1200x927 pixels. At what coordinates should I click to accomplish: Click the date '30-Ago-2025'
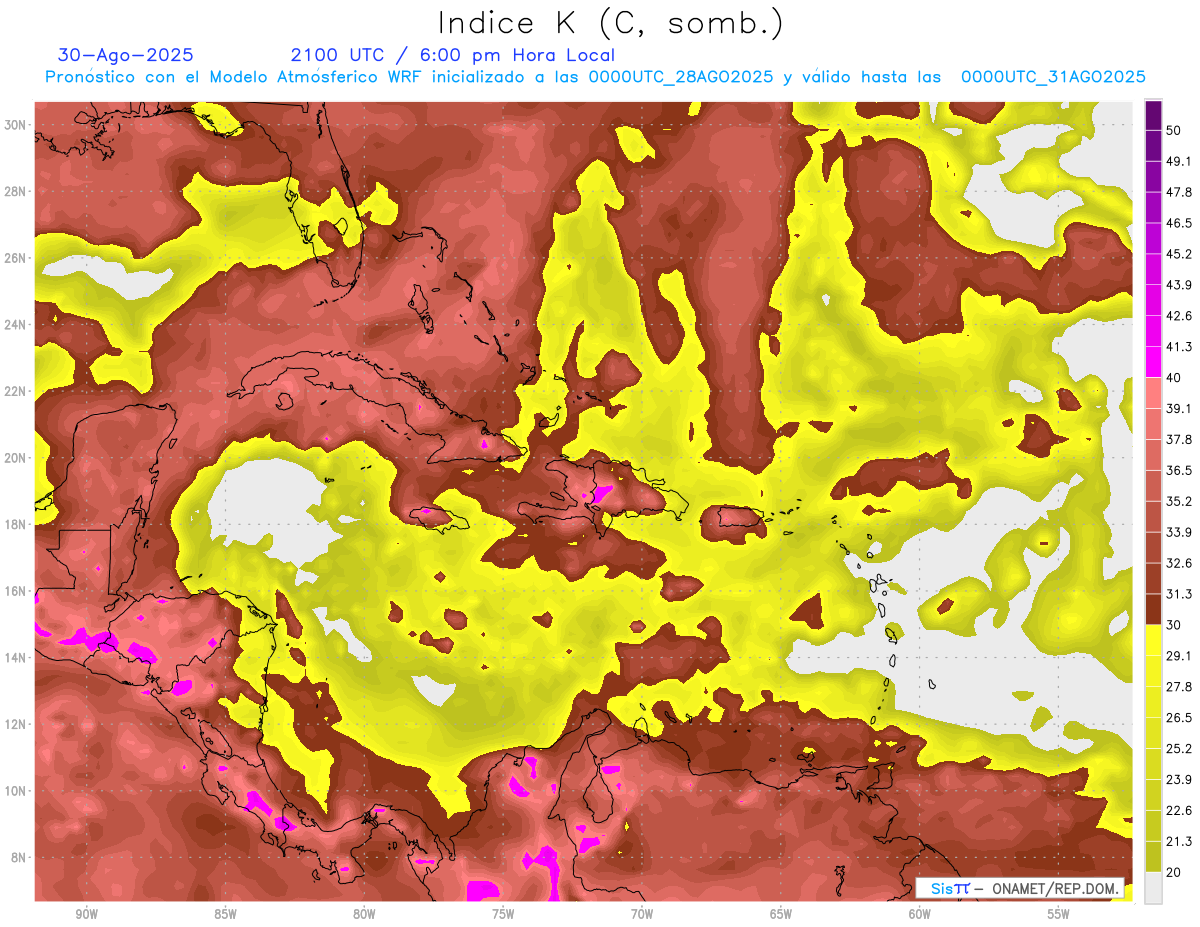[126, 55]
